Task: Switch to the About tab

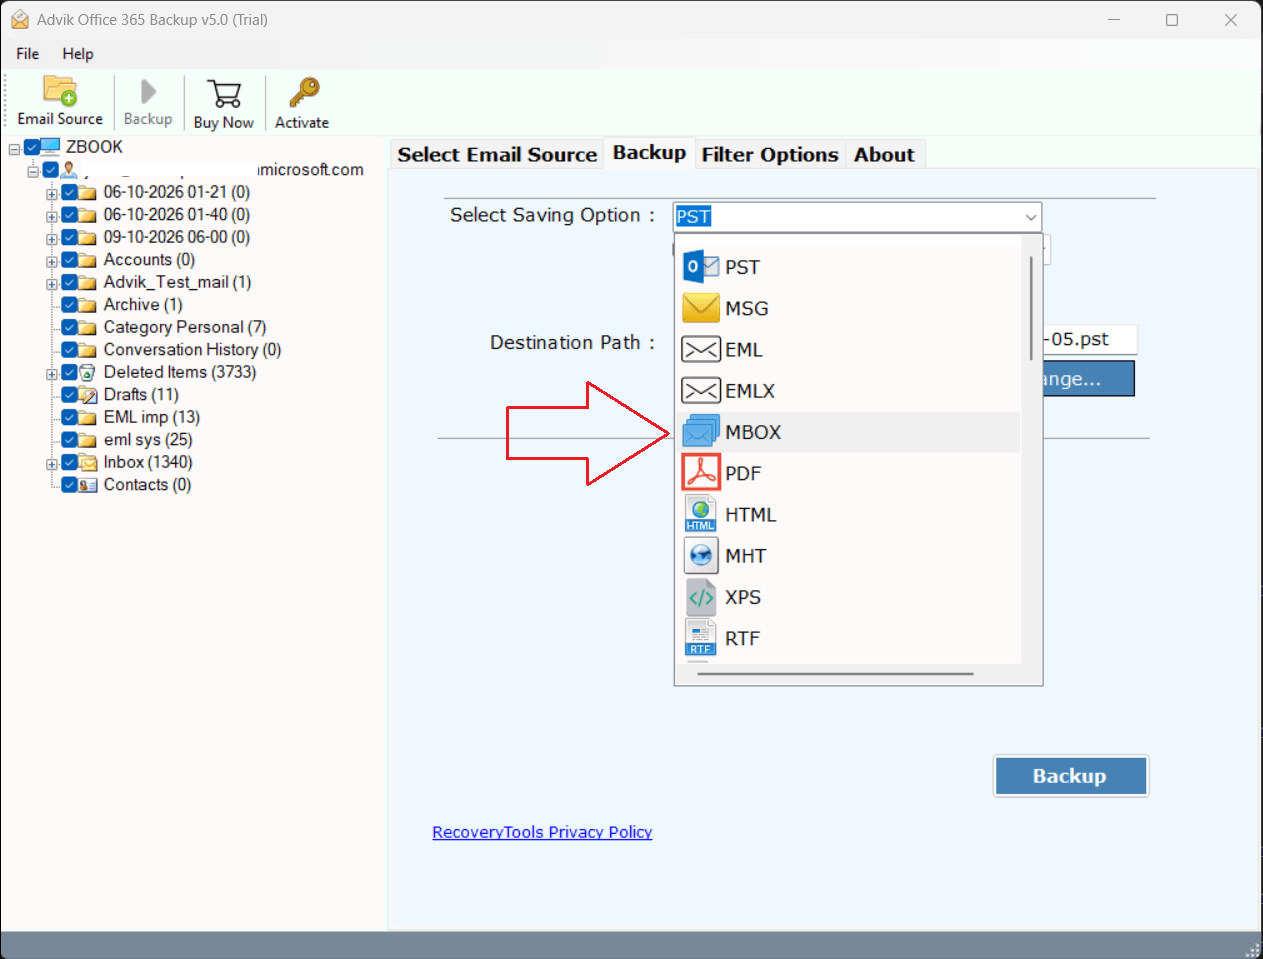Action: [x=884, y=154]
